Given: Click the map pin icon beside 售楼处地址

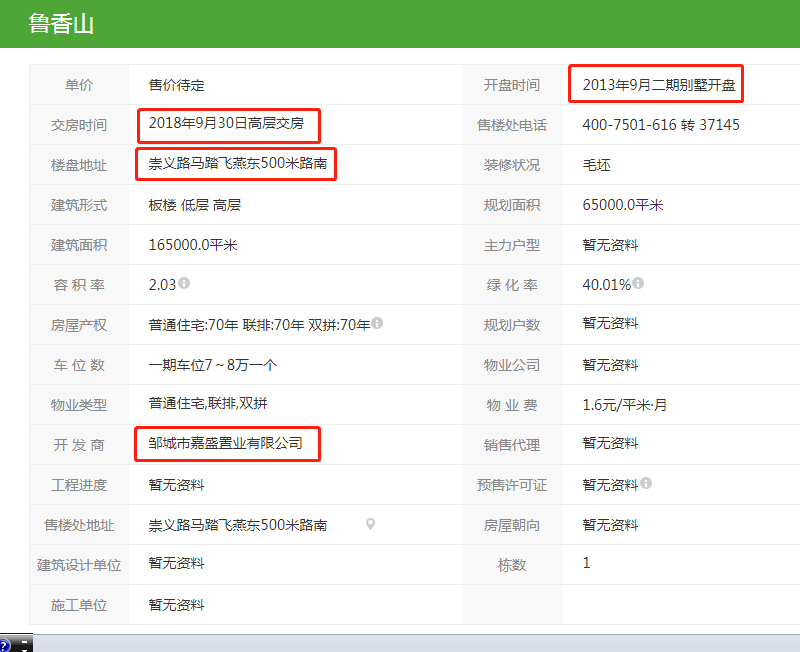Looking at the screenshot, I should 370,524.
